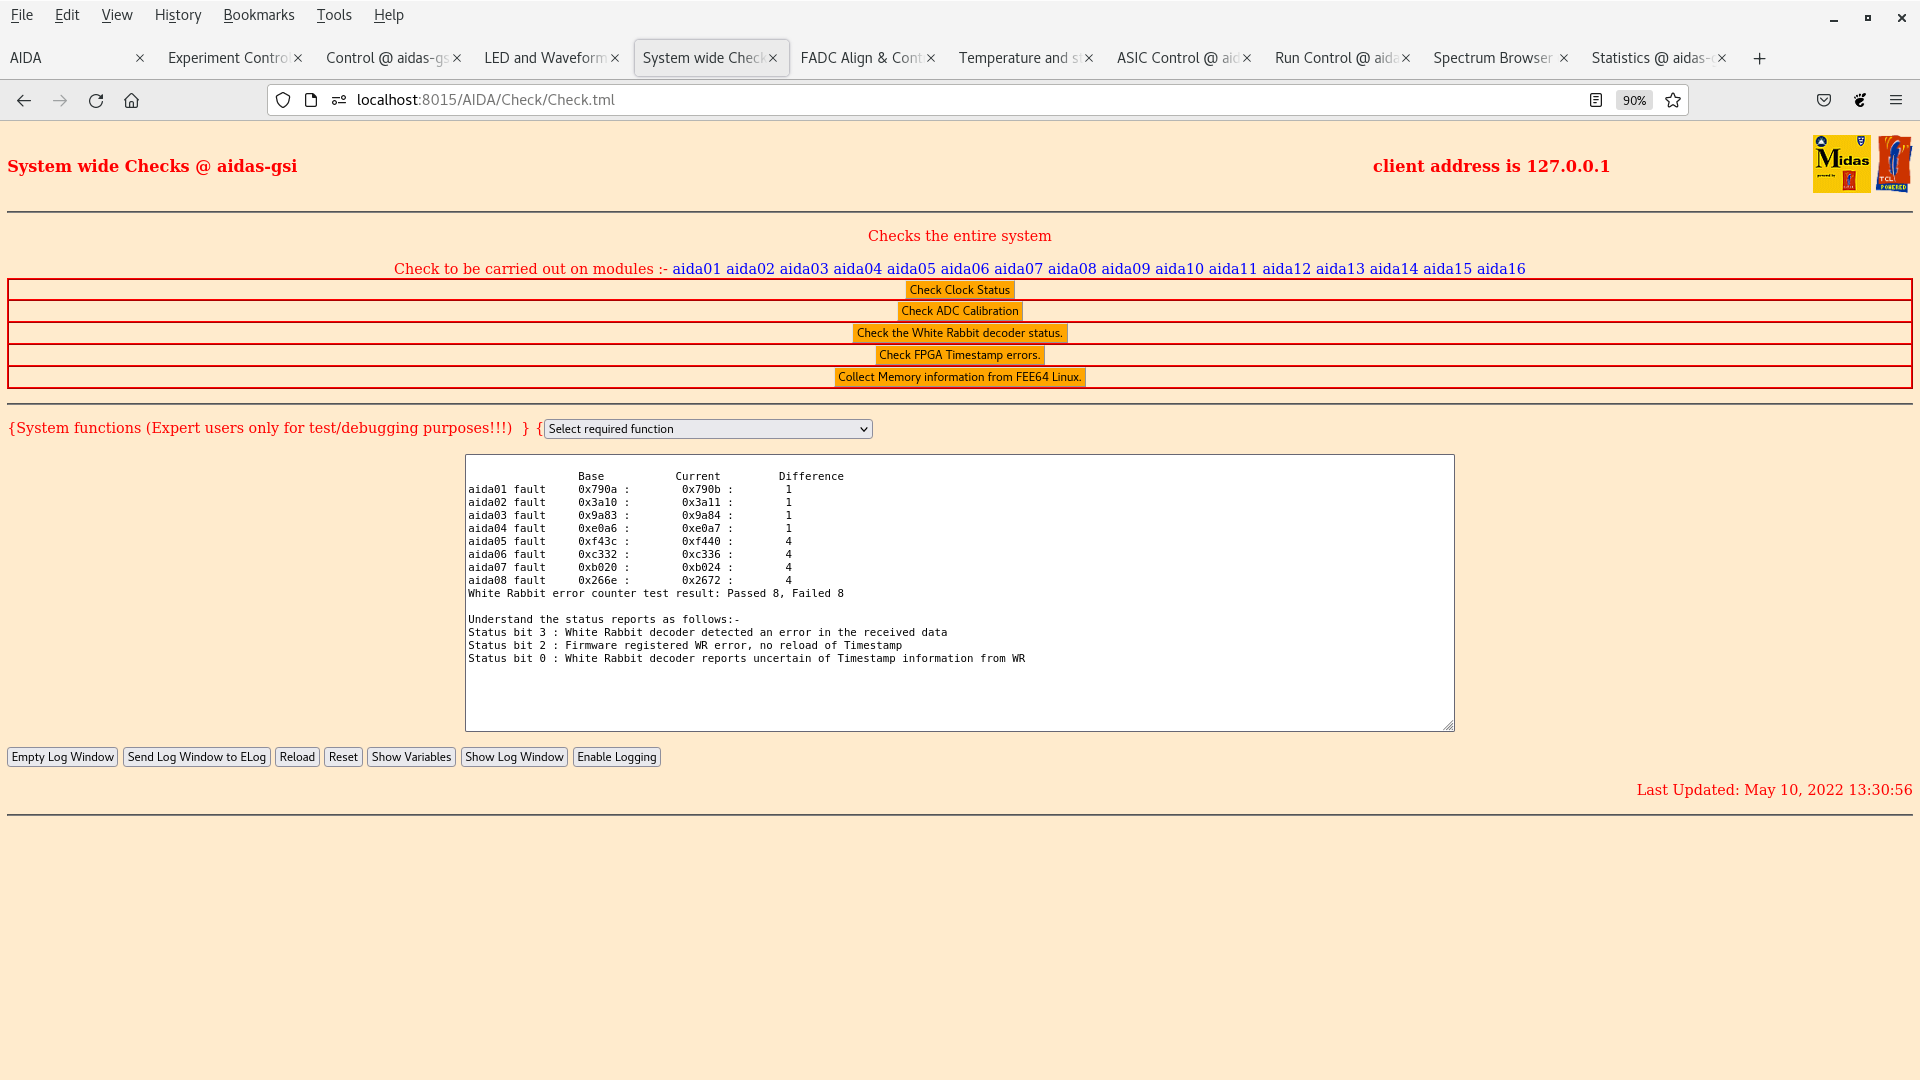Bookmark this page with star icon

click(1673, 100)
